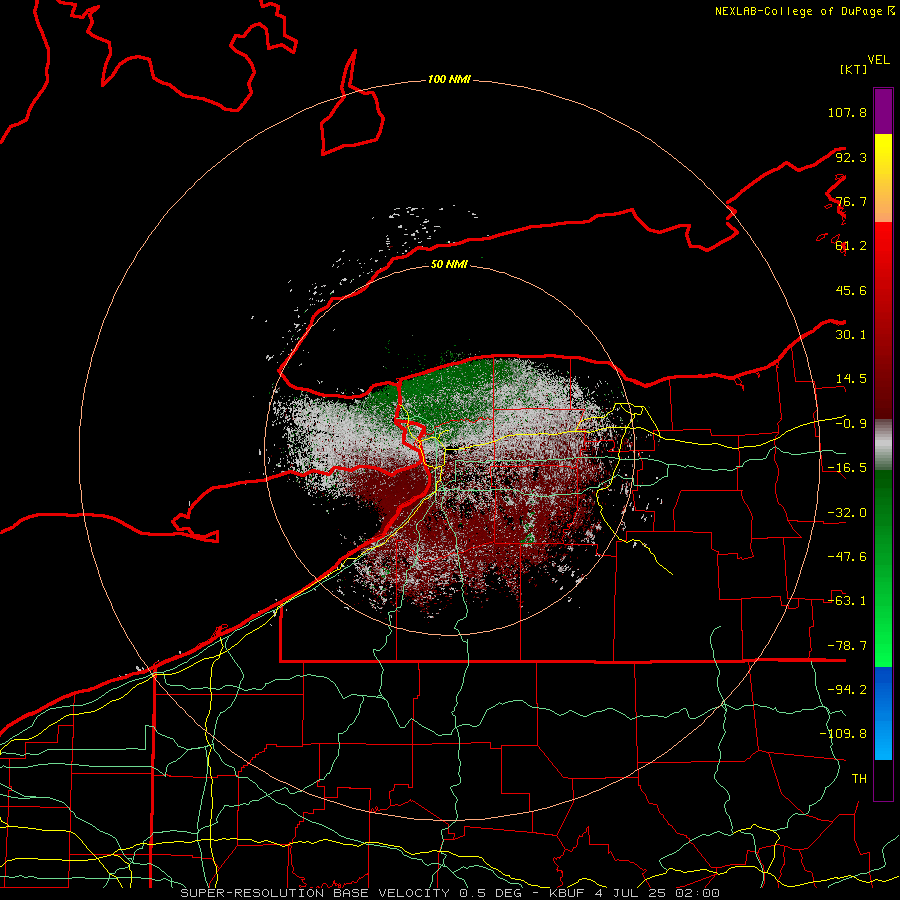Click the 45.6 velocity scale value
Image resolution: width=900 pixels, height=900 pixels.
pos(851,290)
